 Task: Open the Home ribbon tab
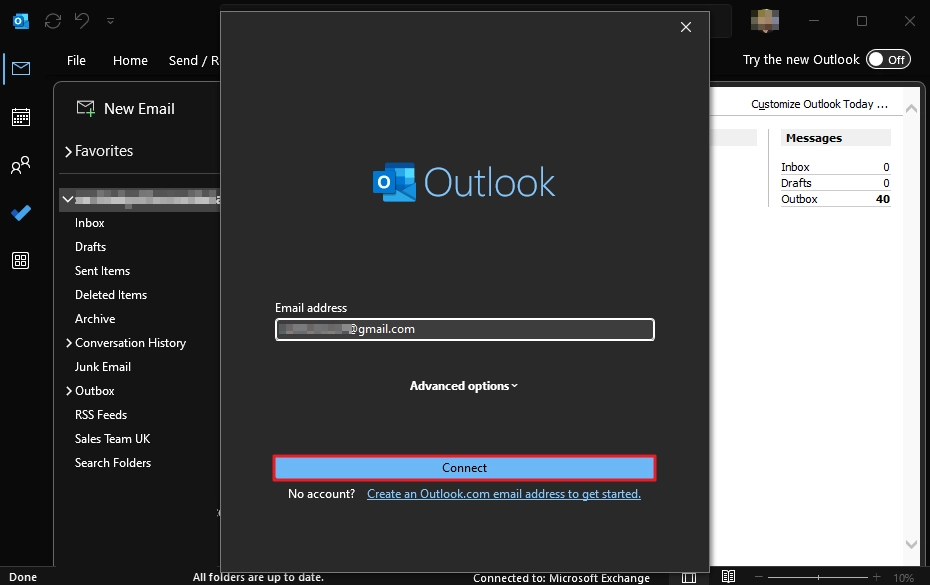130,60
